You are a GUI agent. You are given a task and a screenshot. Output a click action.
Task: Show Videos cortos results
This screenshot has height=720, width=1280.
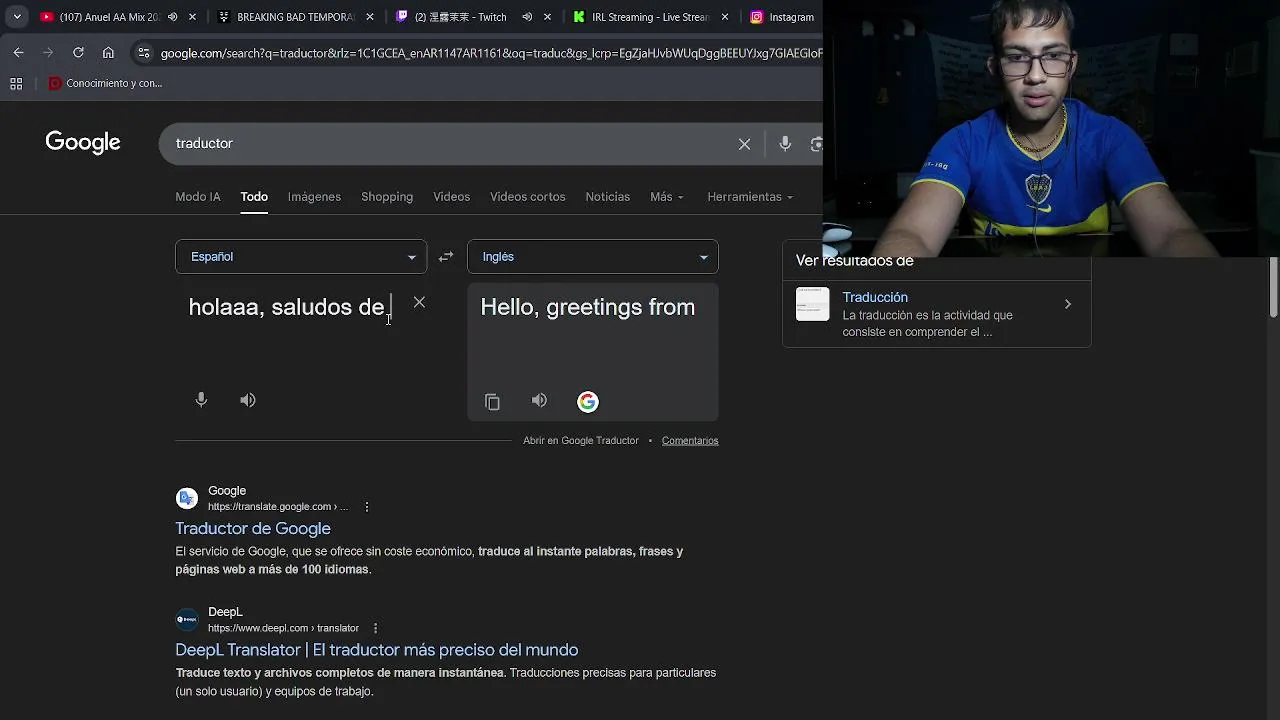click(x=527, y=197)
